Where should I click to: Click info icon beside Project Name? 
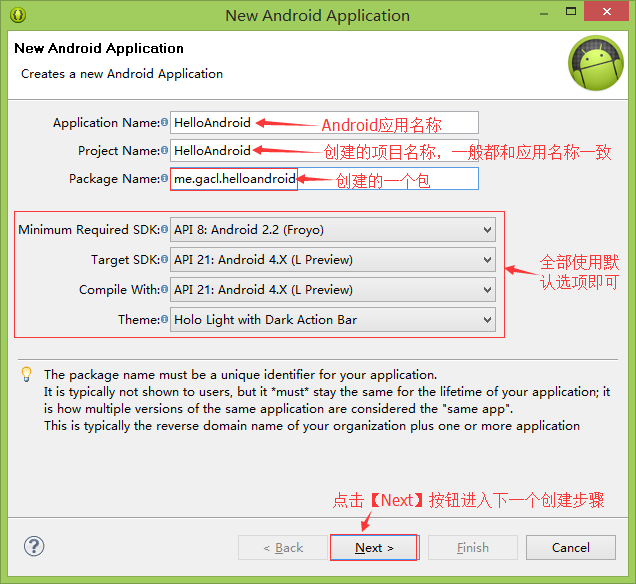[x=164, y=150]
